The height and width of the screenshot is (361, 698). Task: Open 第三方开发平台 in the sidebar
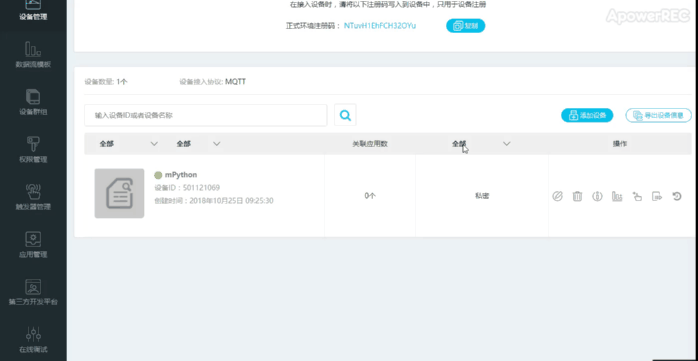point(33,292)
